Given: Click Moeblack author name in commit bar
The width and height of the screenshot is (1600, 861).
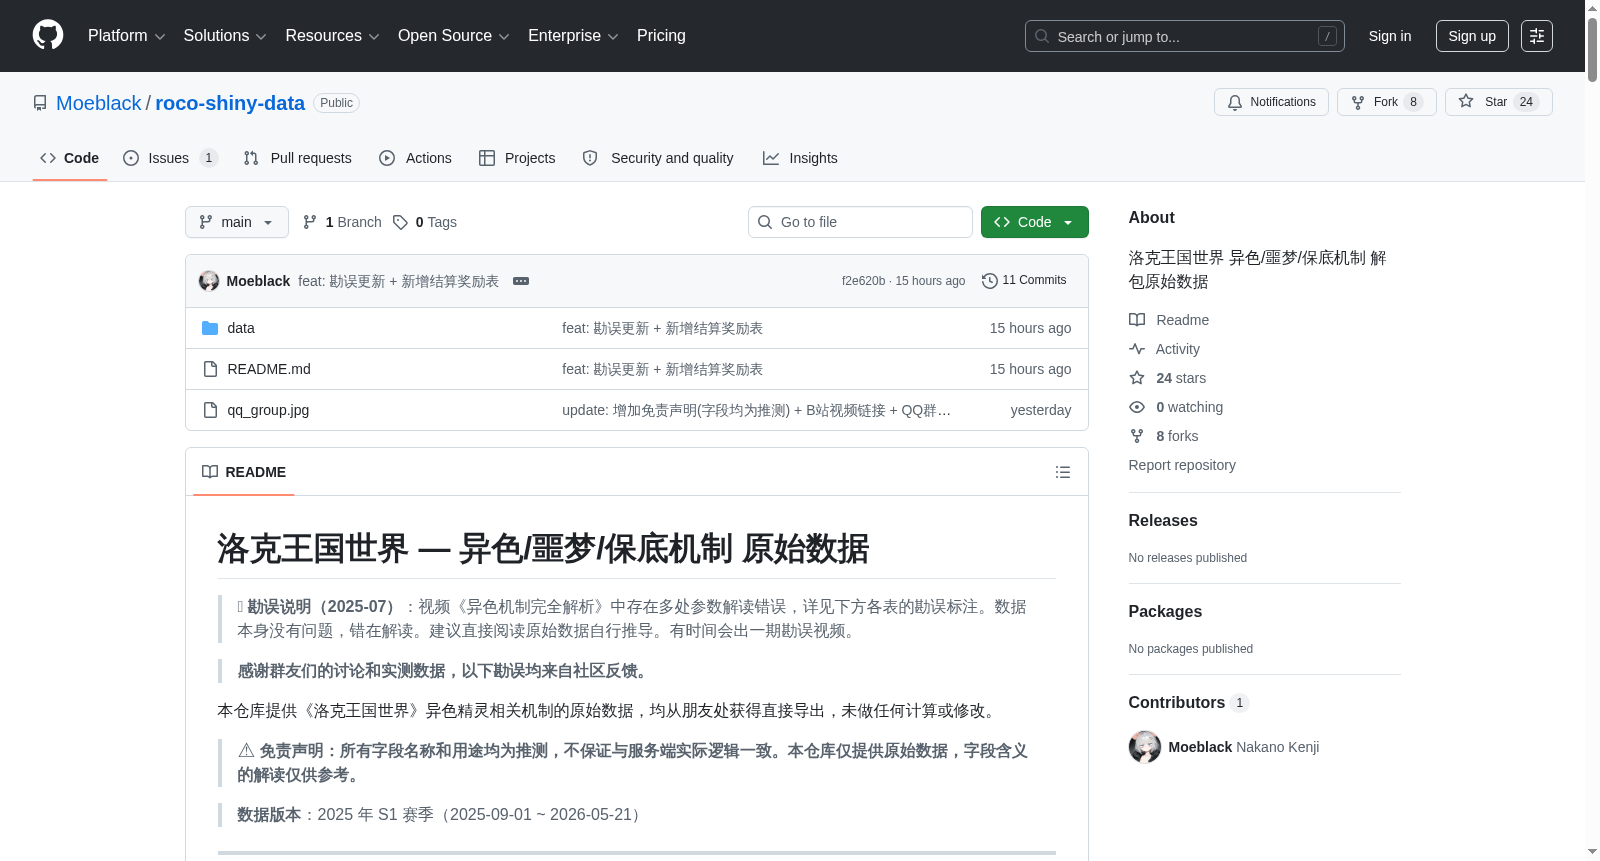Looking at the screenshot, I should point(258,281).
